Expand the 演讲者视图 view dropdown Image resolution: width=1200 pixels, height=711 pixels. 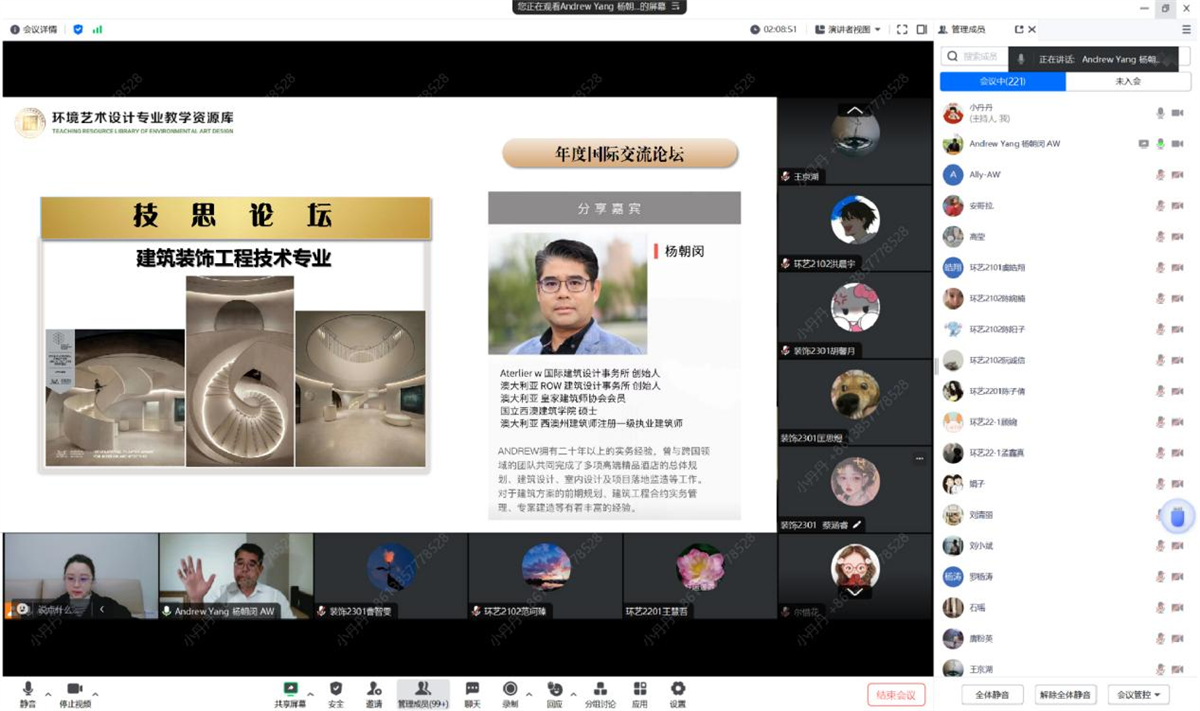coord(848,30)
